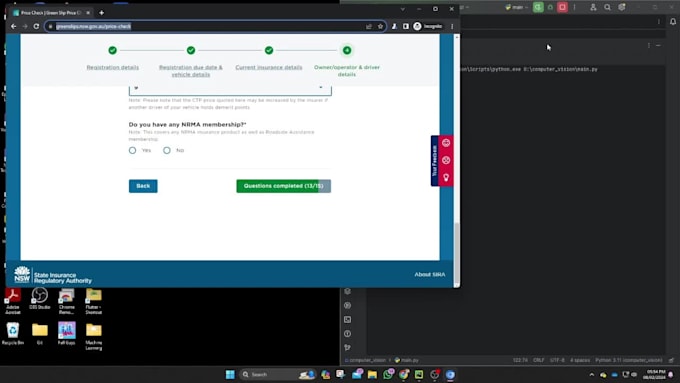Image resolution: width=680 pixels, height=383 pixels.
Task: Open WhatsApp from taskbar
Action: coord(388,374)
